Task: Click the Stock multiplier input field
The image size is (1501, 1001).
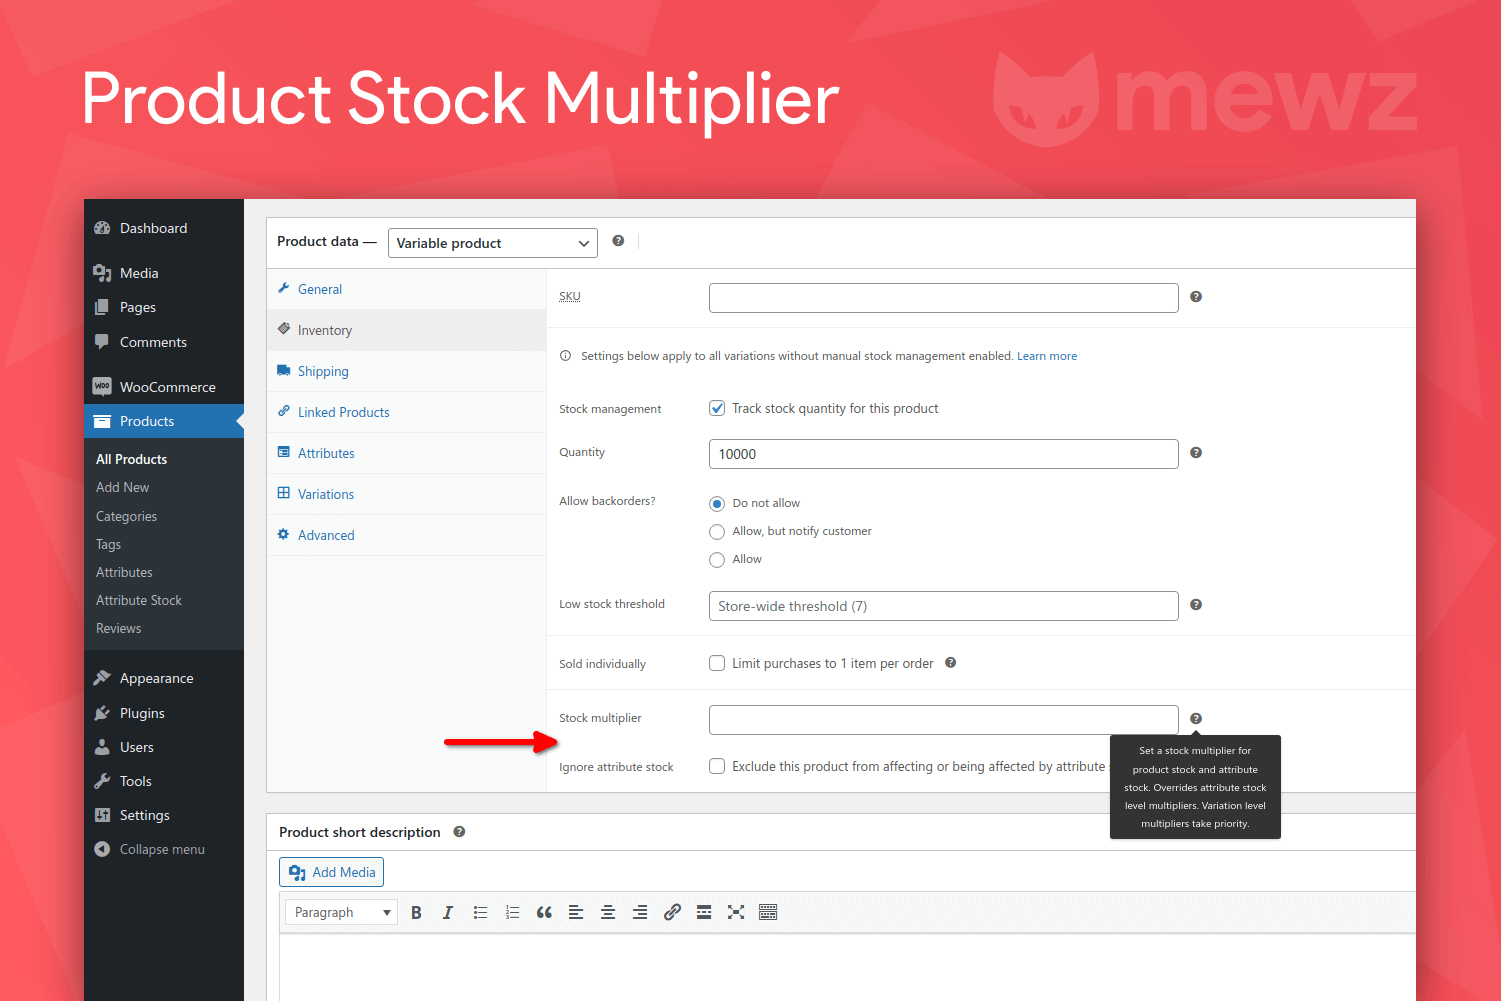Action: pyautogui.click(x=943, y=719)
